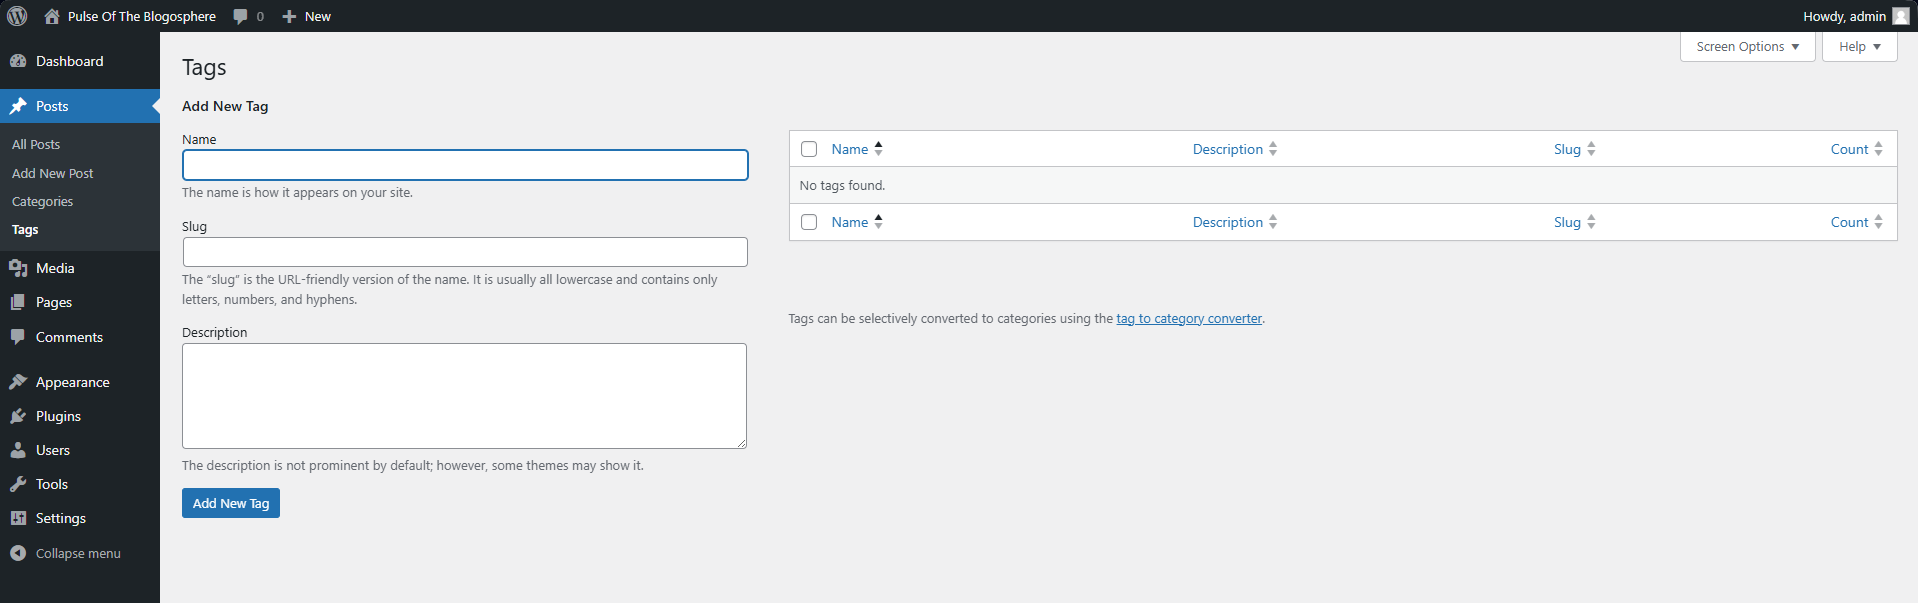Image resolution: width=1918 pixels, height=603 pixels.
Task: Sort tags by Count in header
Action: (1849, 149)
